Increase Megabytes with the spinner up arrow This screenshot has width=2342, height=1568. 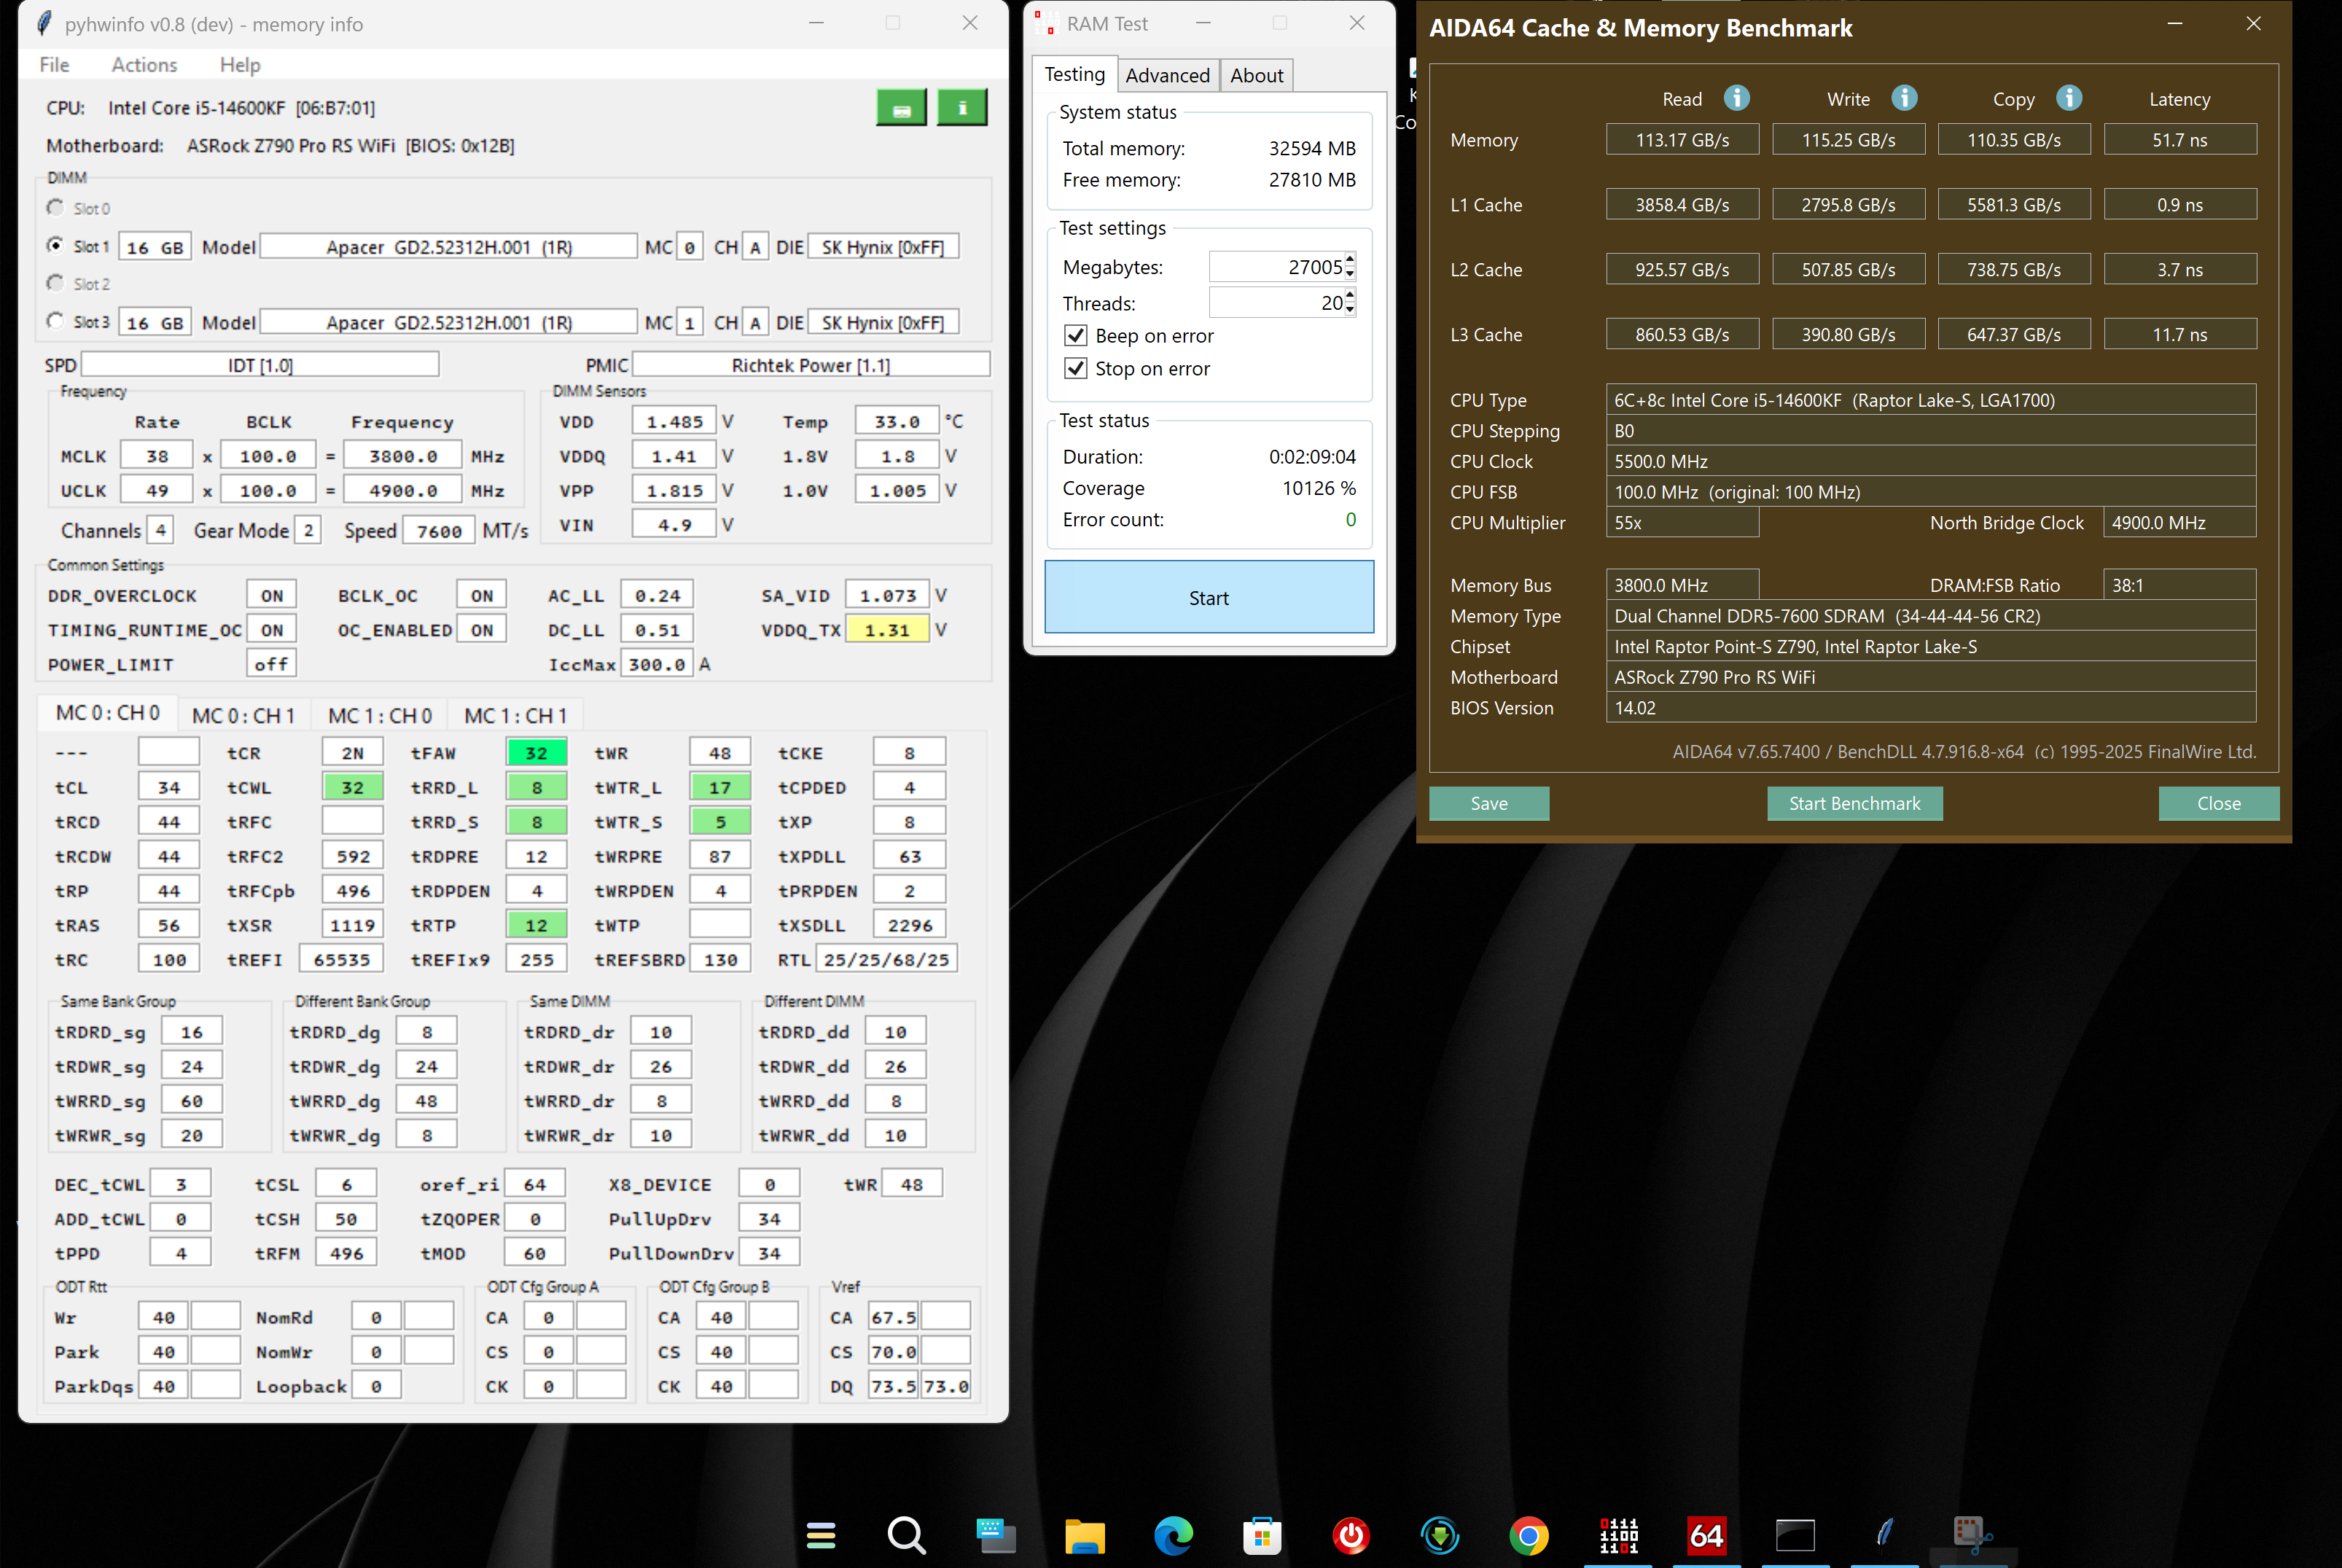tap(1350, 260)
